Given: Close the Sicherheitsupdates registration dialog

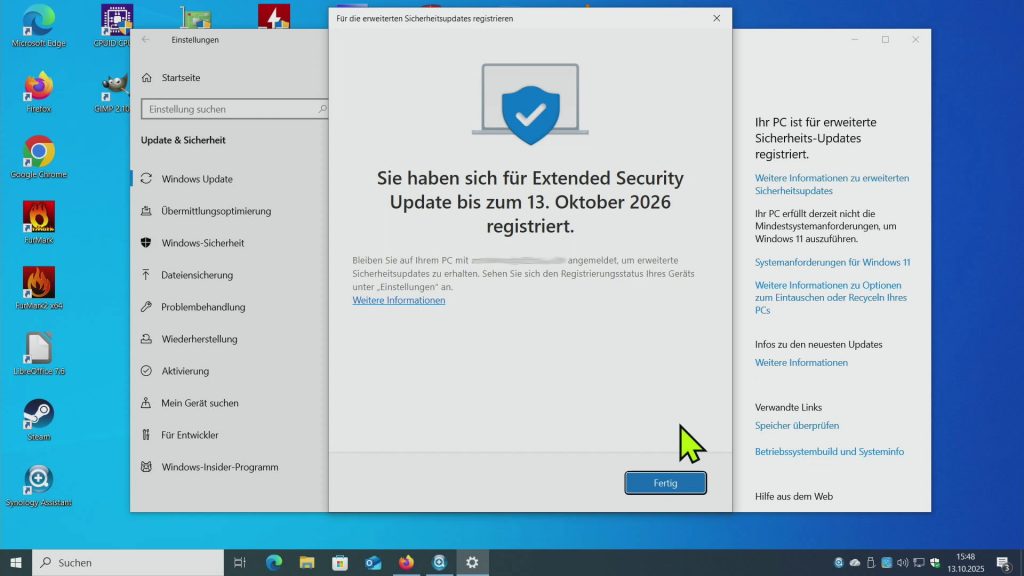Looking at the screenshot, I should point(716,18).
